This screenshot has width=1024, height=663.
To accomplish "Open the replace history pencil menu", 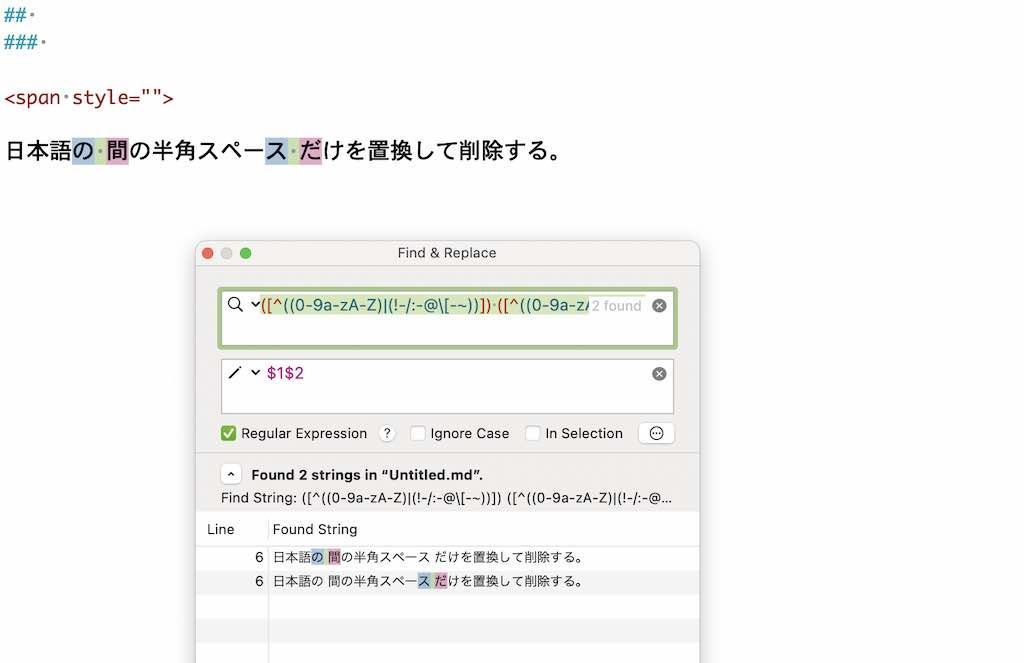I will [x=234, y=373].
